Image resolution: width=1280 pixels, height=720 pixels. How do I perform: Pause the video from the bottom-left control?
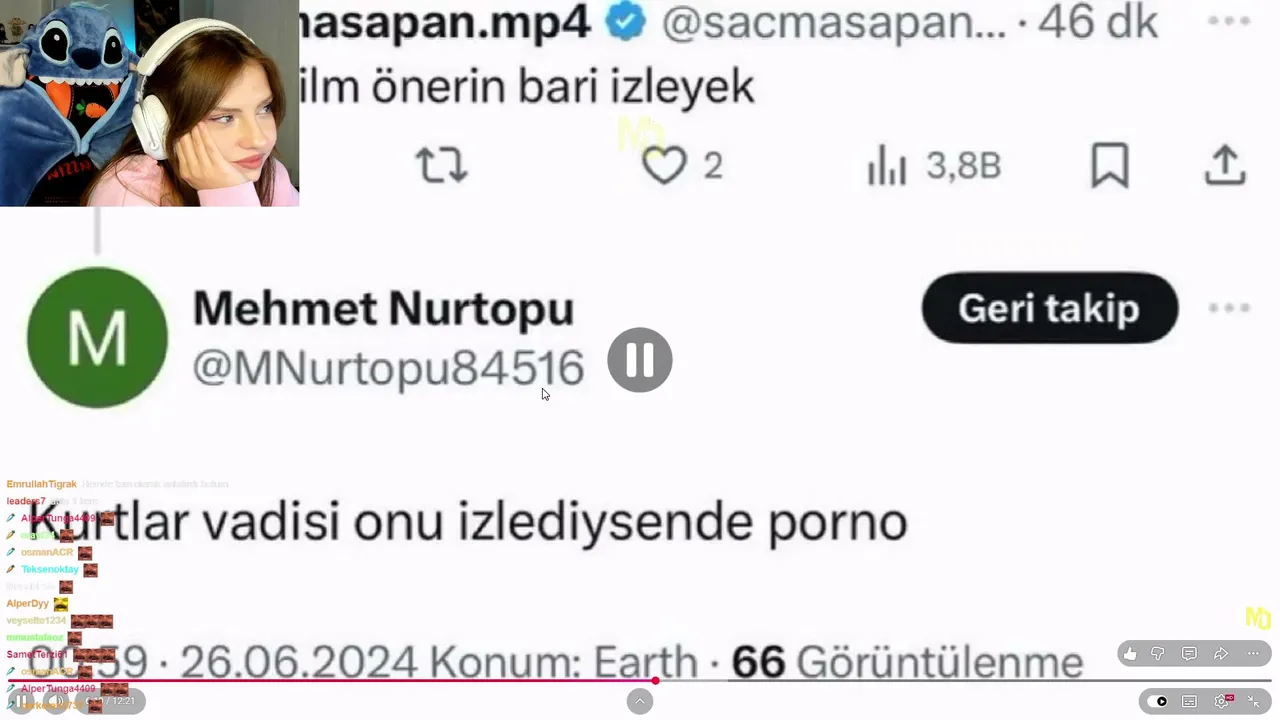point(21,701)
